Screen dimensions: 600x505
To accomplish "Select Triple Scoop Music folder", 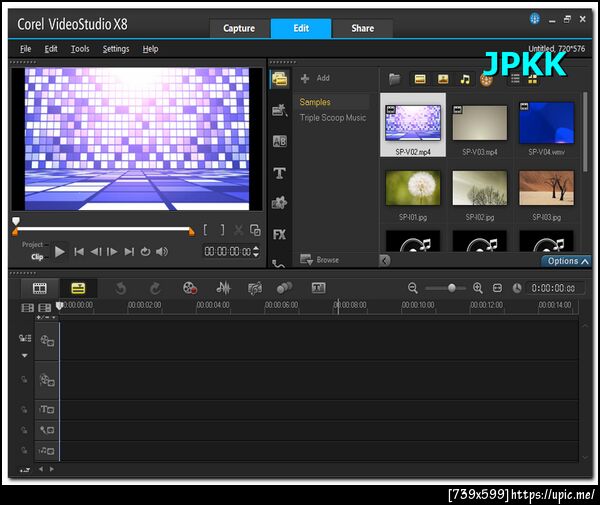I will coord(333,118).
